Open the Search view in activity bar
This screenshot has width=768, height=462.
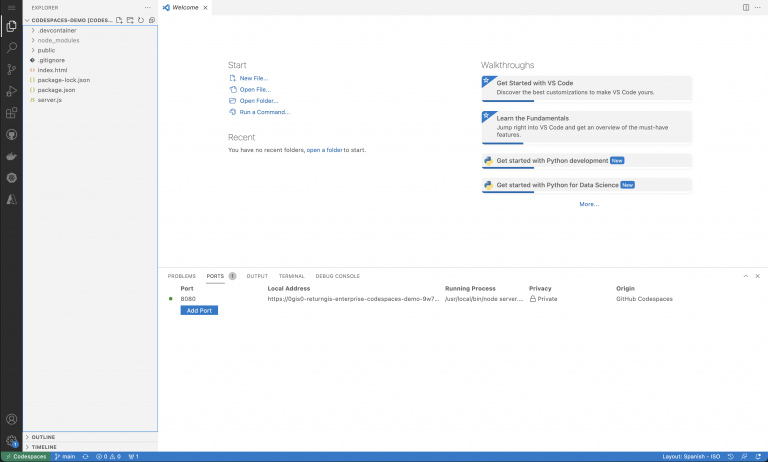12,47
